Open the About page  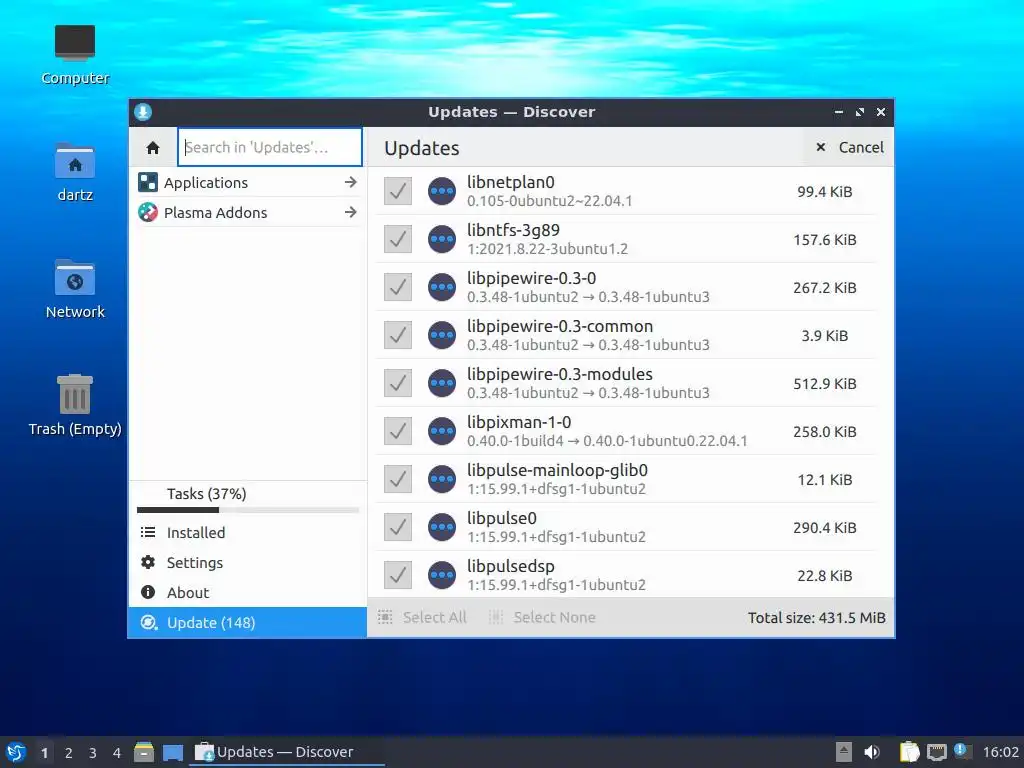[x=248, y=593]
